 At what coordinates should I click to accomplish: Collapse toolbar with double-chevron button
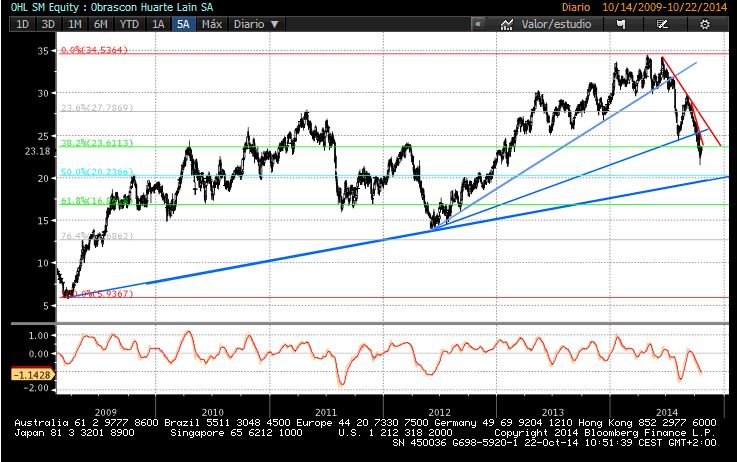[x=478, y=24]
